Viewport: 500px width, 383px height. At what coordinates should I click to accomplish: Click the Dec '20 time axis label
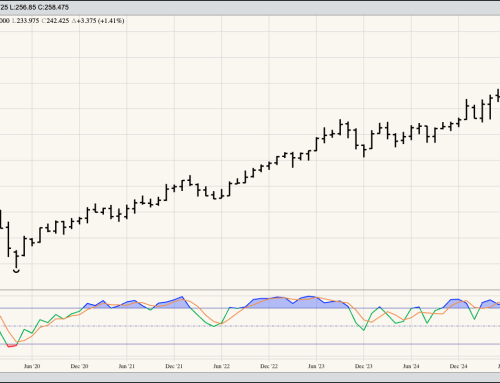point(79,366)
